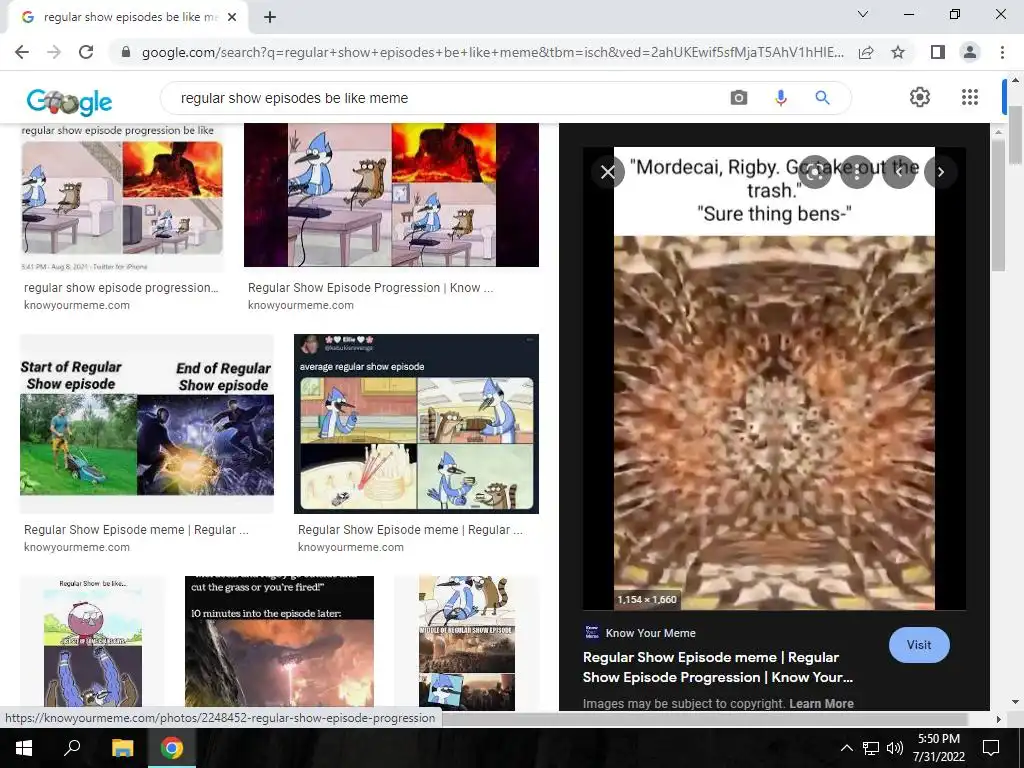Image resolution: width=1024 pixels, height=768 pixels.
Task: Open Start of Regular Show episode thumbnail
Action: [147, 424]
